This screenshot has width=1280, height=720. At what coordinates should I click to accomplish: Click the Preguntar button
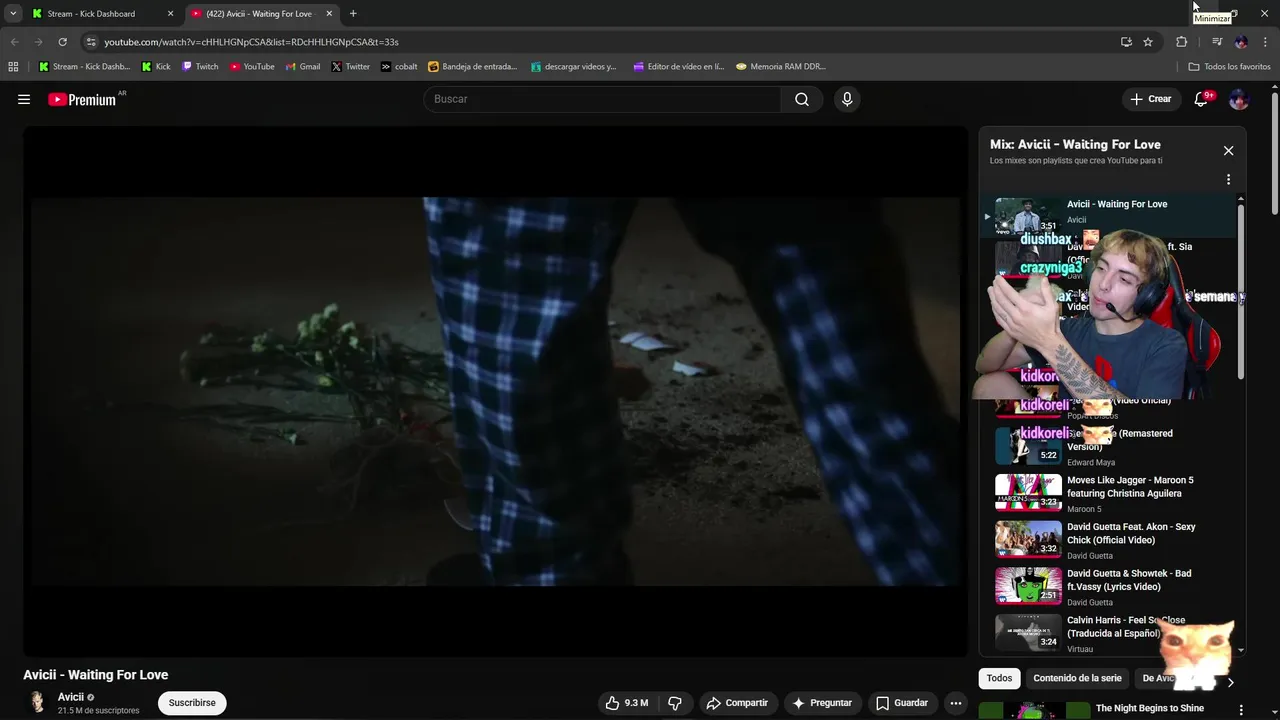point(822,703)
